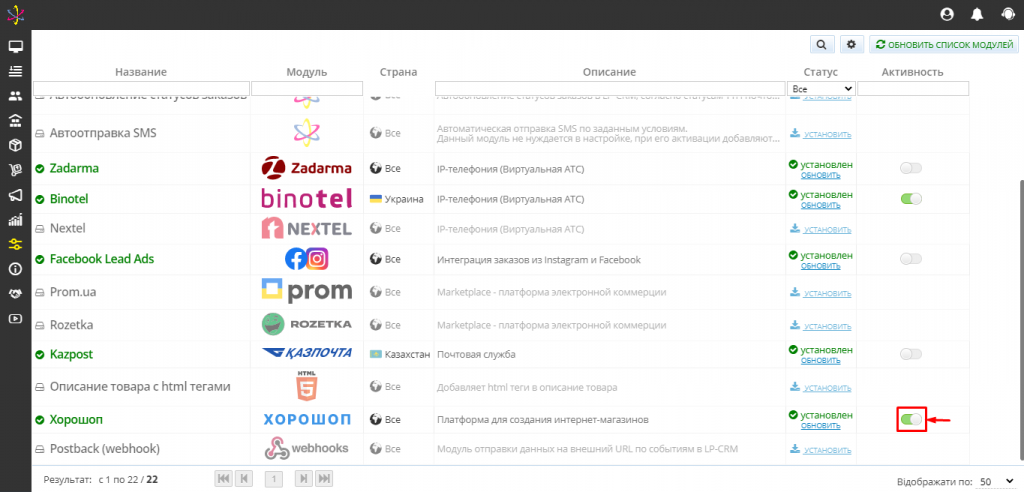Click установить link for Rozetka
The height and width of the screenshot is (492, 1024).
pyautogui.click(x=827, y=325)
